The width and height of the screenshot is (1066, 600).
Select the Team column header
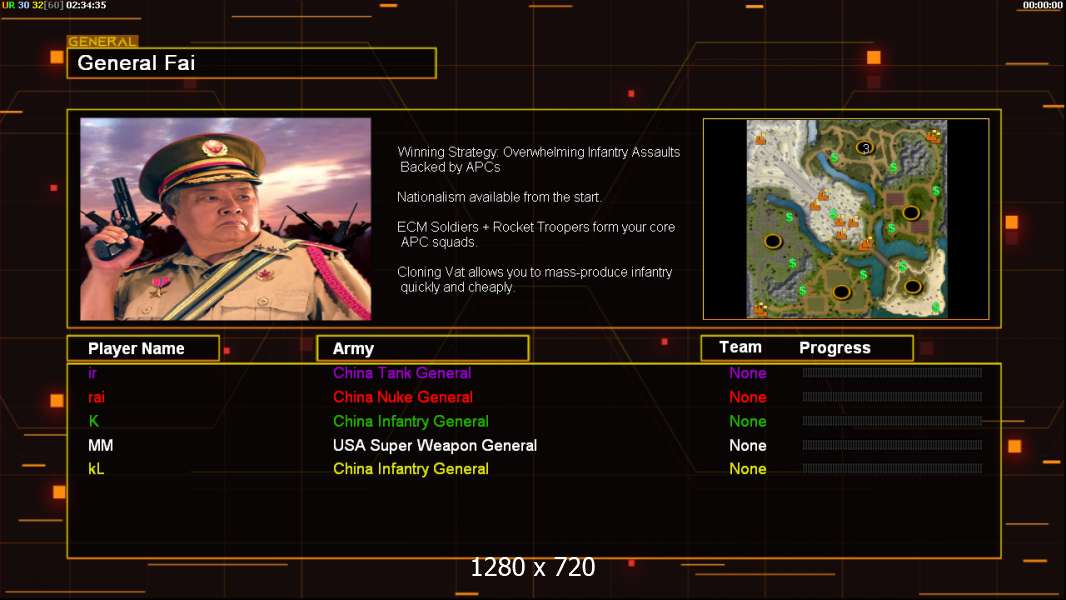click(x=740, y=347)
